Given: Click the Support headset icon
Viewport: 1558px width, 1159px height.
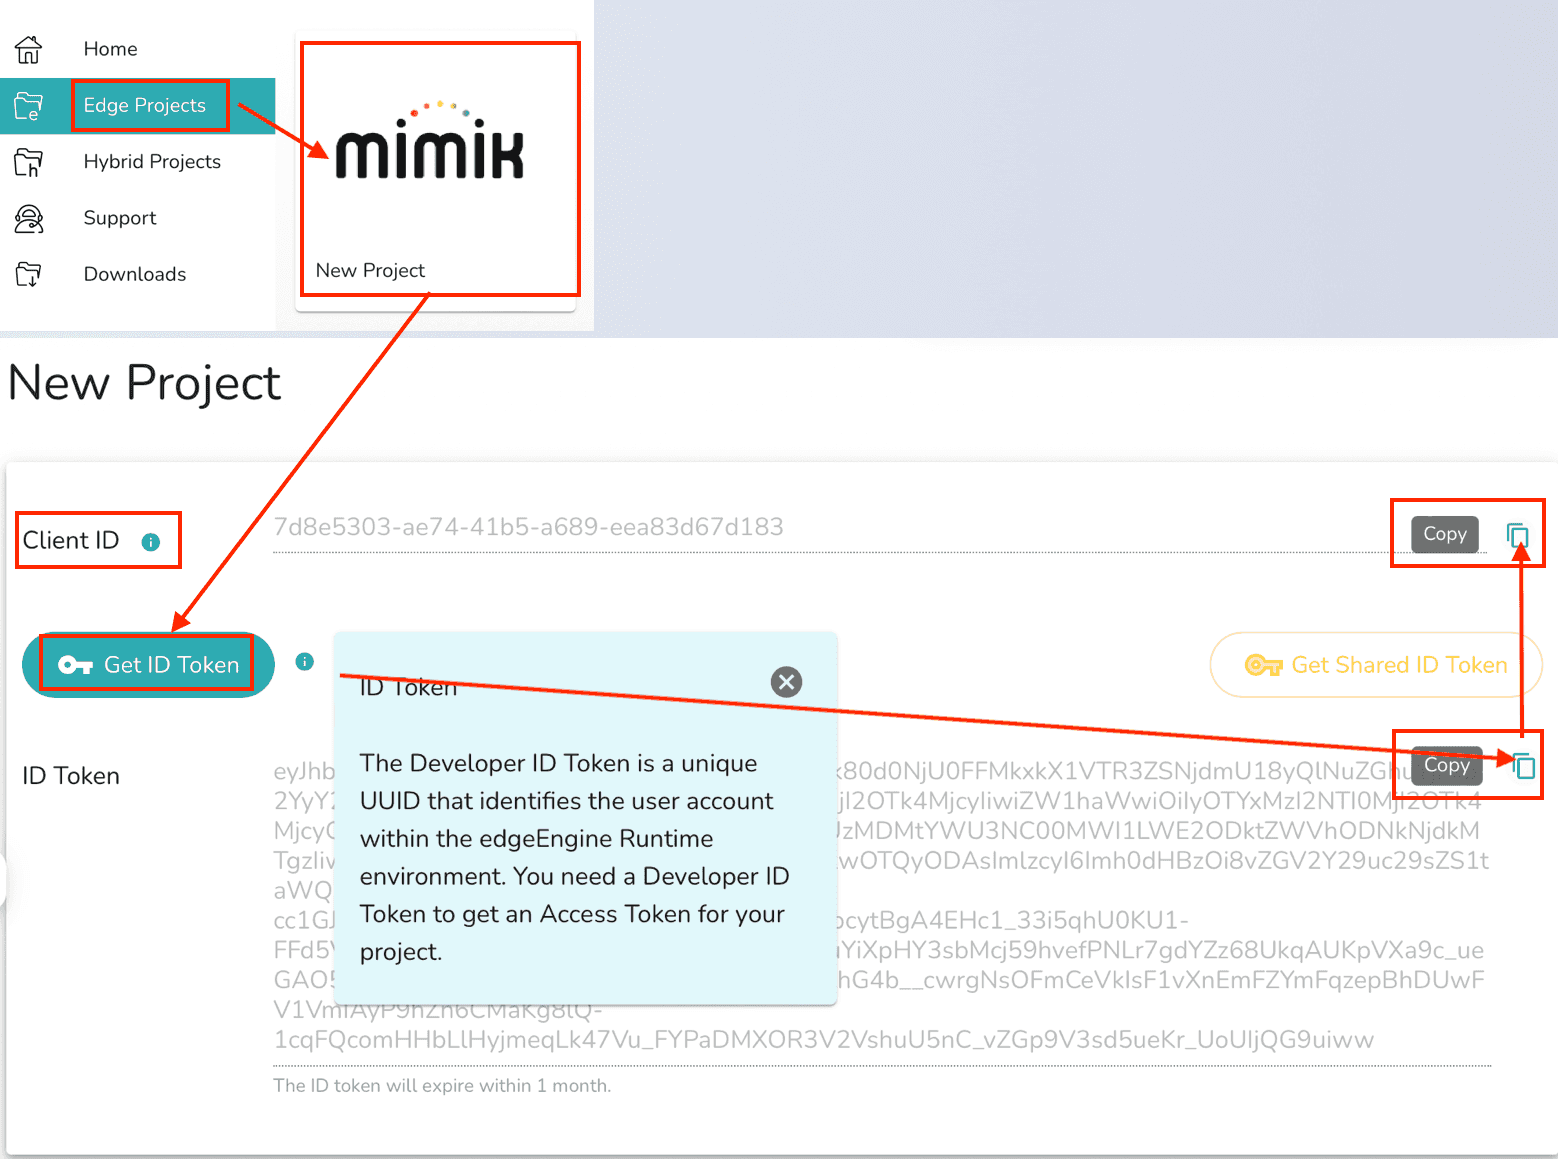Looking at the screenshot, I should 29,218.
